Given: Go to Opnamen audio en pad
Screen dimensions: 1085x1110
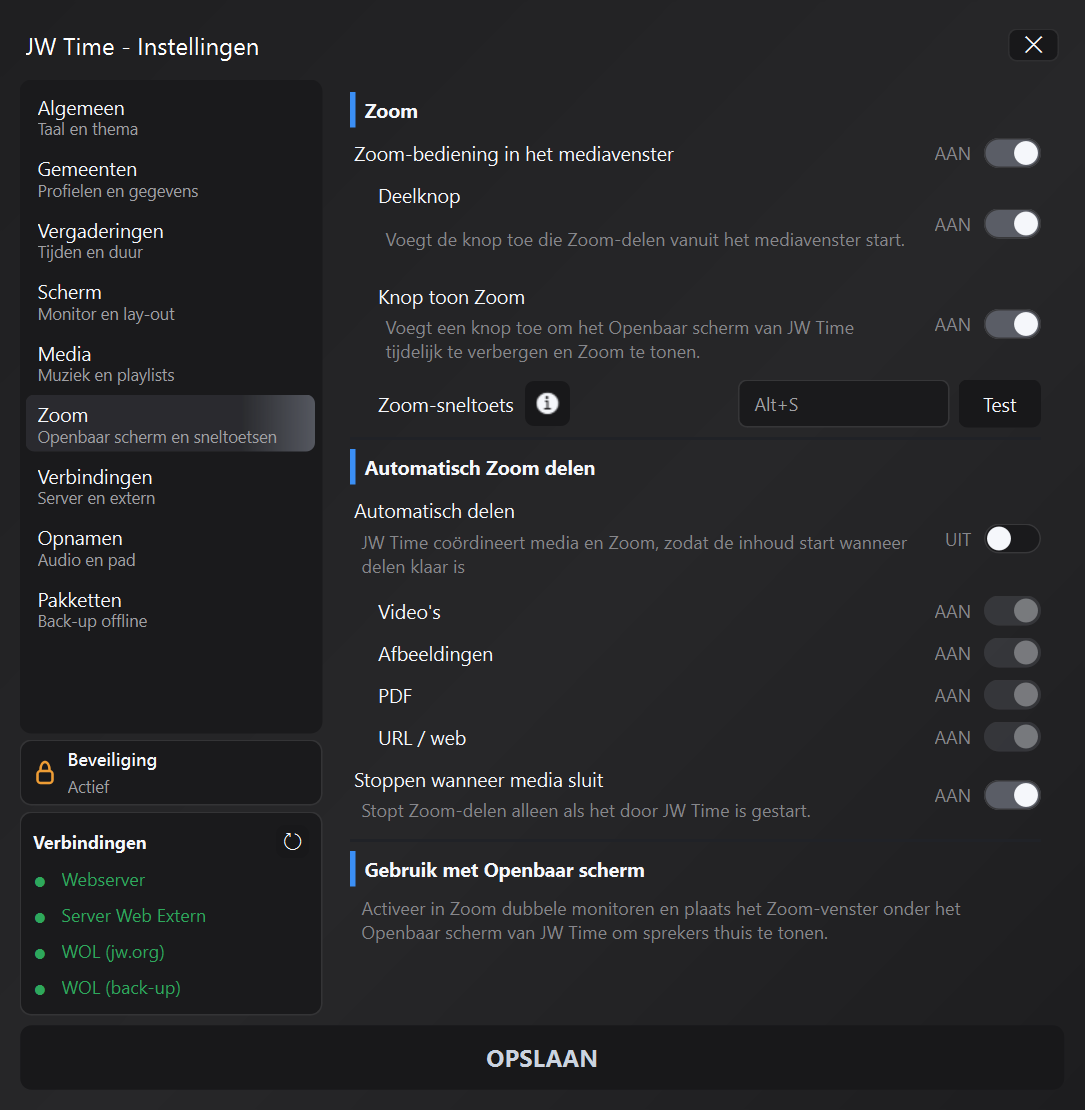Looking at the screenshot, I should pyautogui.click(x=171, y=549).
